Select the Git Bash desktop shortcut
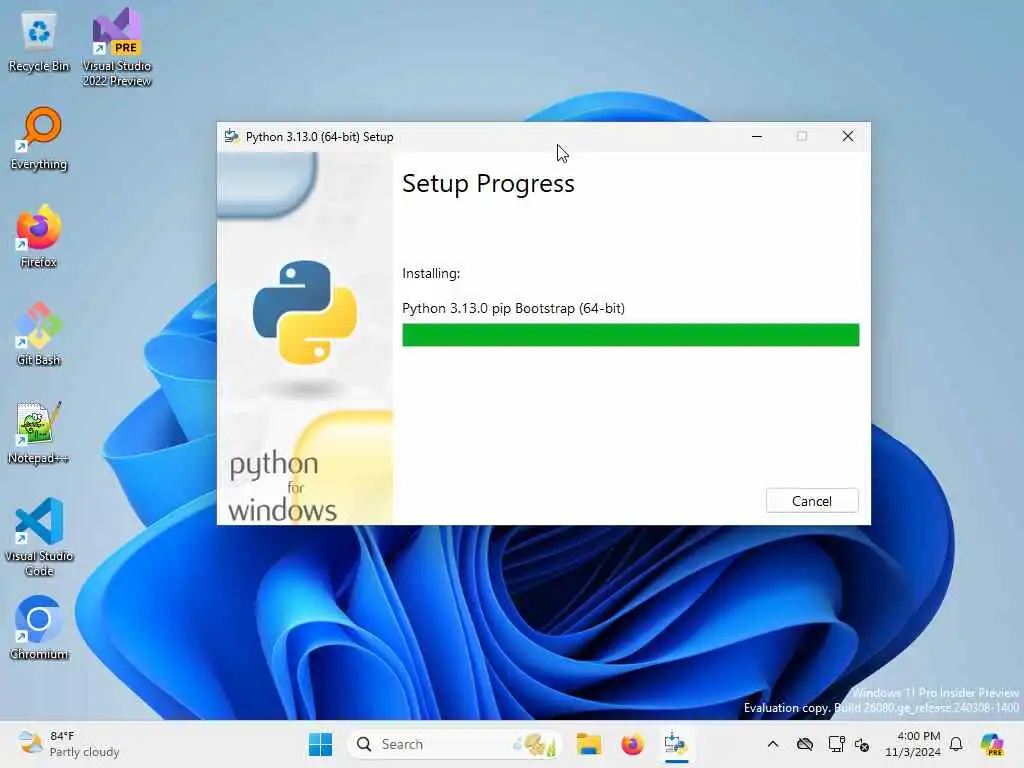 39,334
